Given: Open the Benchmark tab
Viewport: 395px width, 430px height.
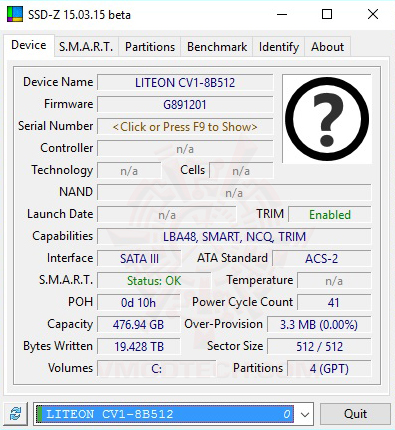Looking at the screenshot, I should (217, 47).
